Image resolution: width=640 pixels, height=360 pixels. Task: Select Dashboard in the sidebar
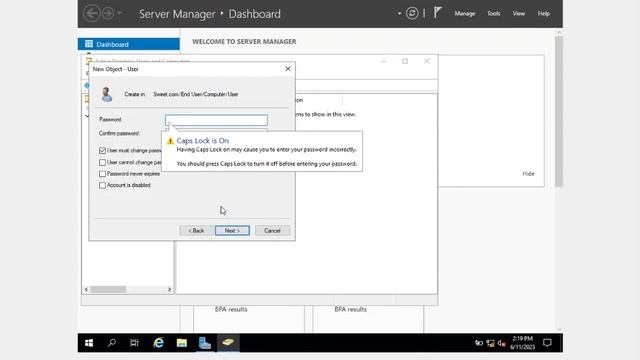click(x=129, y=44)
